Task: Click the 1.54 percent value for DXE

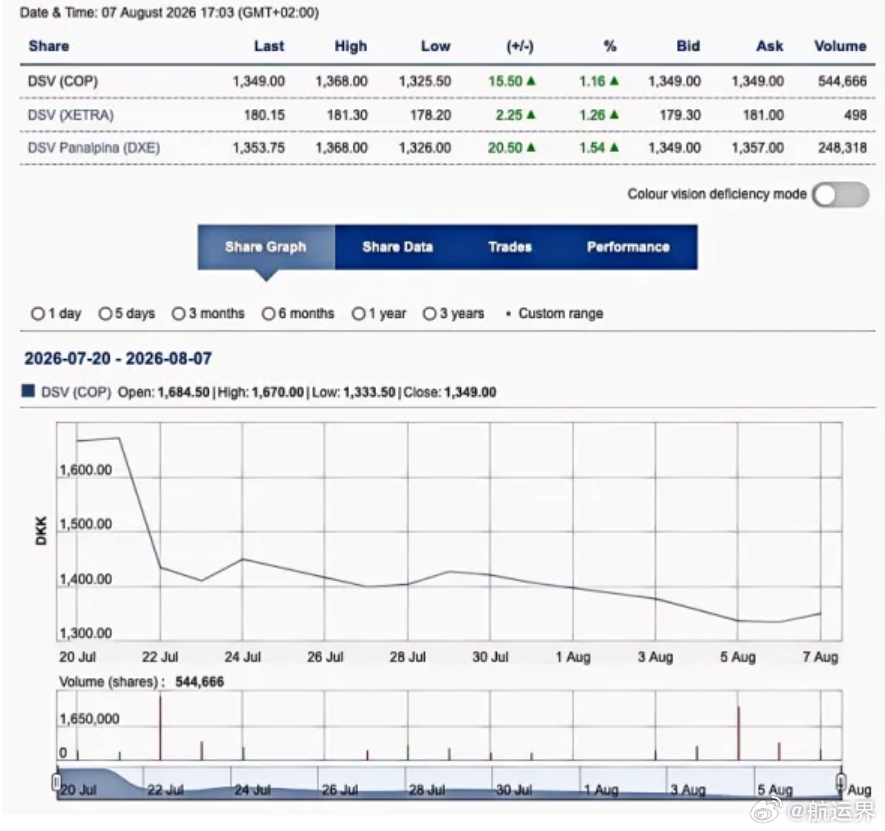Action: coord(592,148)
